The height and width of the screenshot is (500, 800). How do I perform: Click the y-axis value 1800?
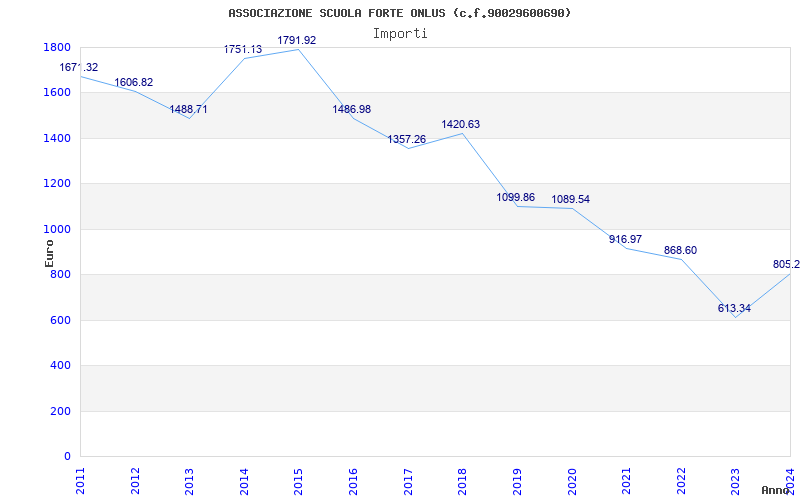[x=57, y=47]
